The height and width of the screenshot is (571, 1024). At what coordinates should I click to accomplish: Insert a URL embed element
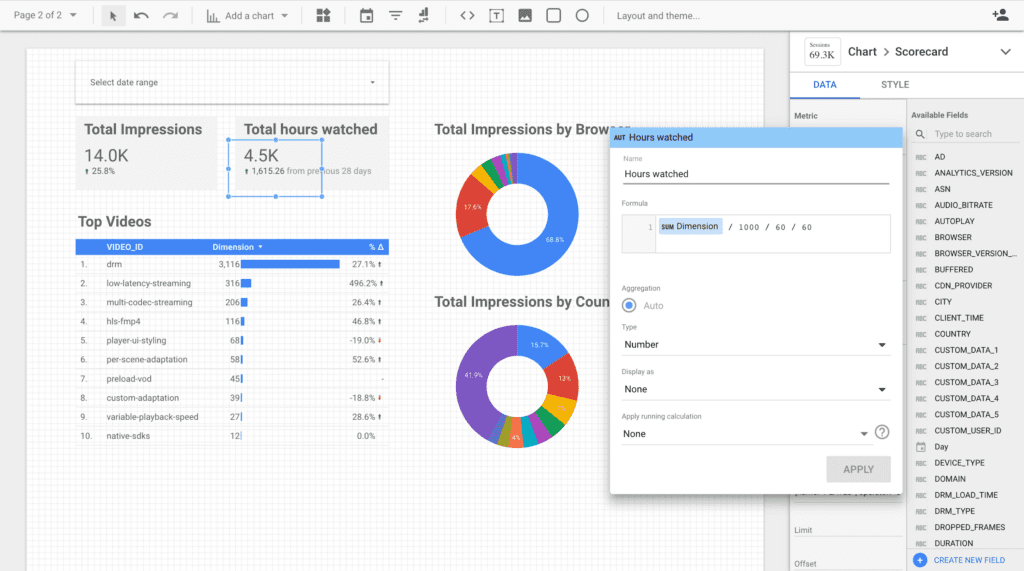(x=467, y=16)
